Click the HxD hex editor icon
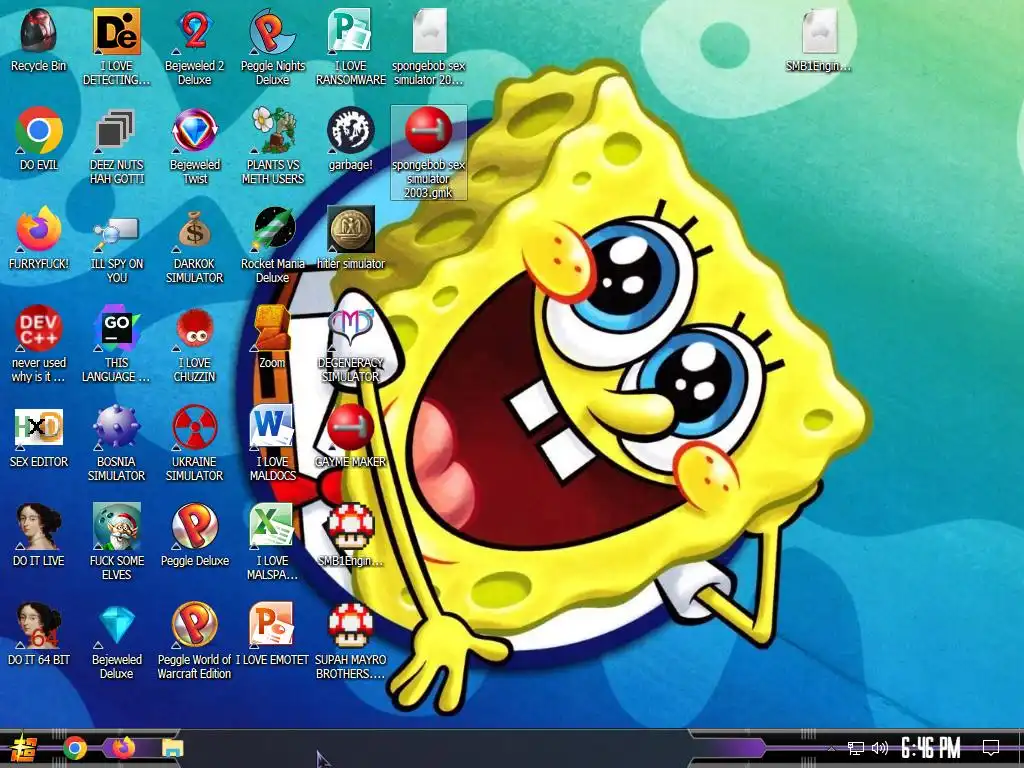Image resolution: width=1024 pixels, height=768 pixels. point(39,427)
